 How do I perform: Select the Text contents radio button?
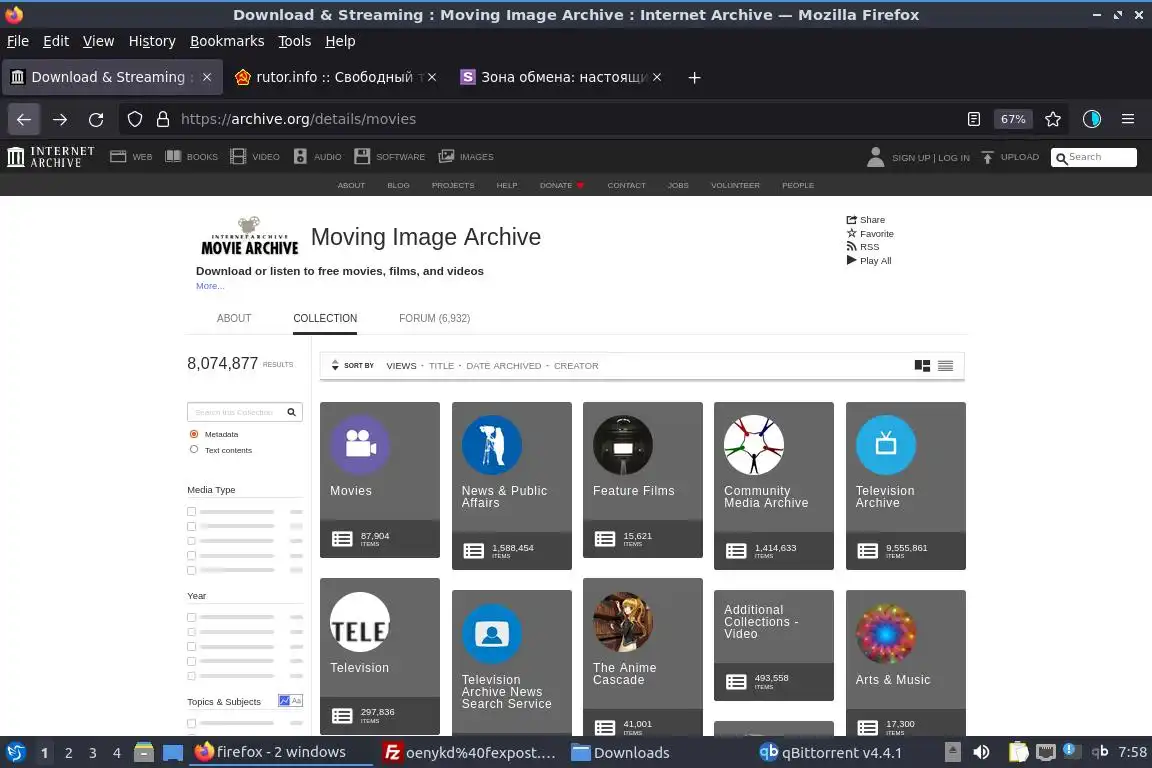194,449
